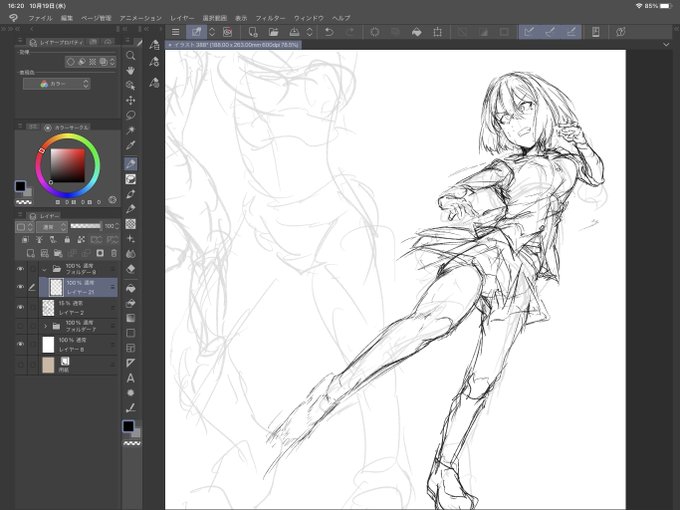Select the Ruler tool

(x=131, y=363)
